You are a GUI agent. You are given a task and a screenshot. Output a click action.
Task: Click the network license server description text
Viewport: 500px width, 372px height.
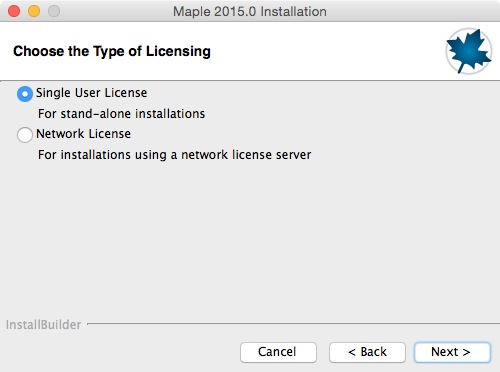click(x=174, y=155)
